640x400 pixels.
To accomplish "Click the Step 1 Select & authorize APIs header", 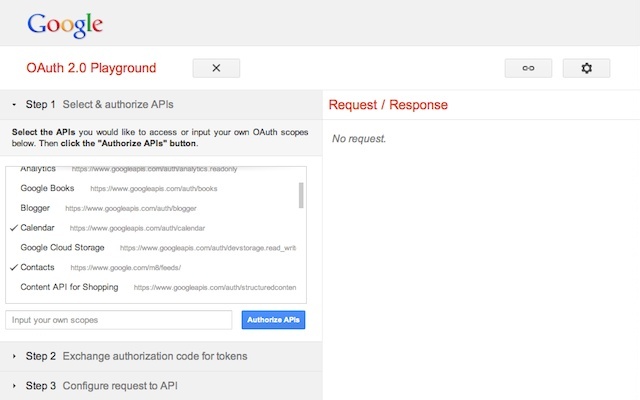I will coord(161,104).
